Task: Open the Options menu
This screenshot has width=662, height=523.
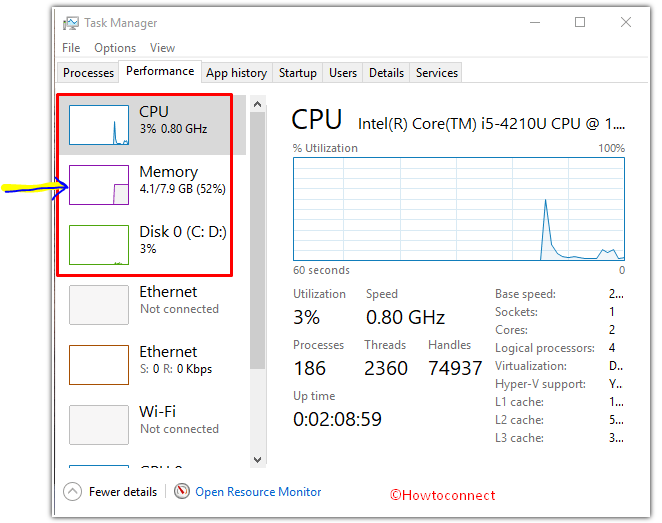Action: 115,48
